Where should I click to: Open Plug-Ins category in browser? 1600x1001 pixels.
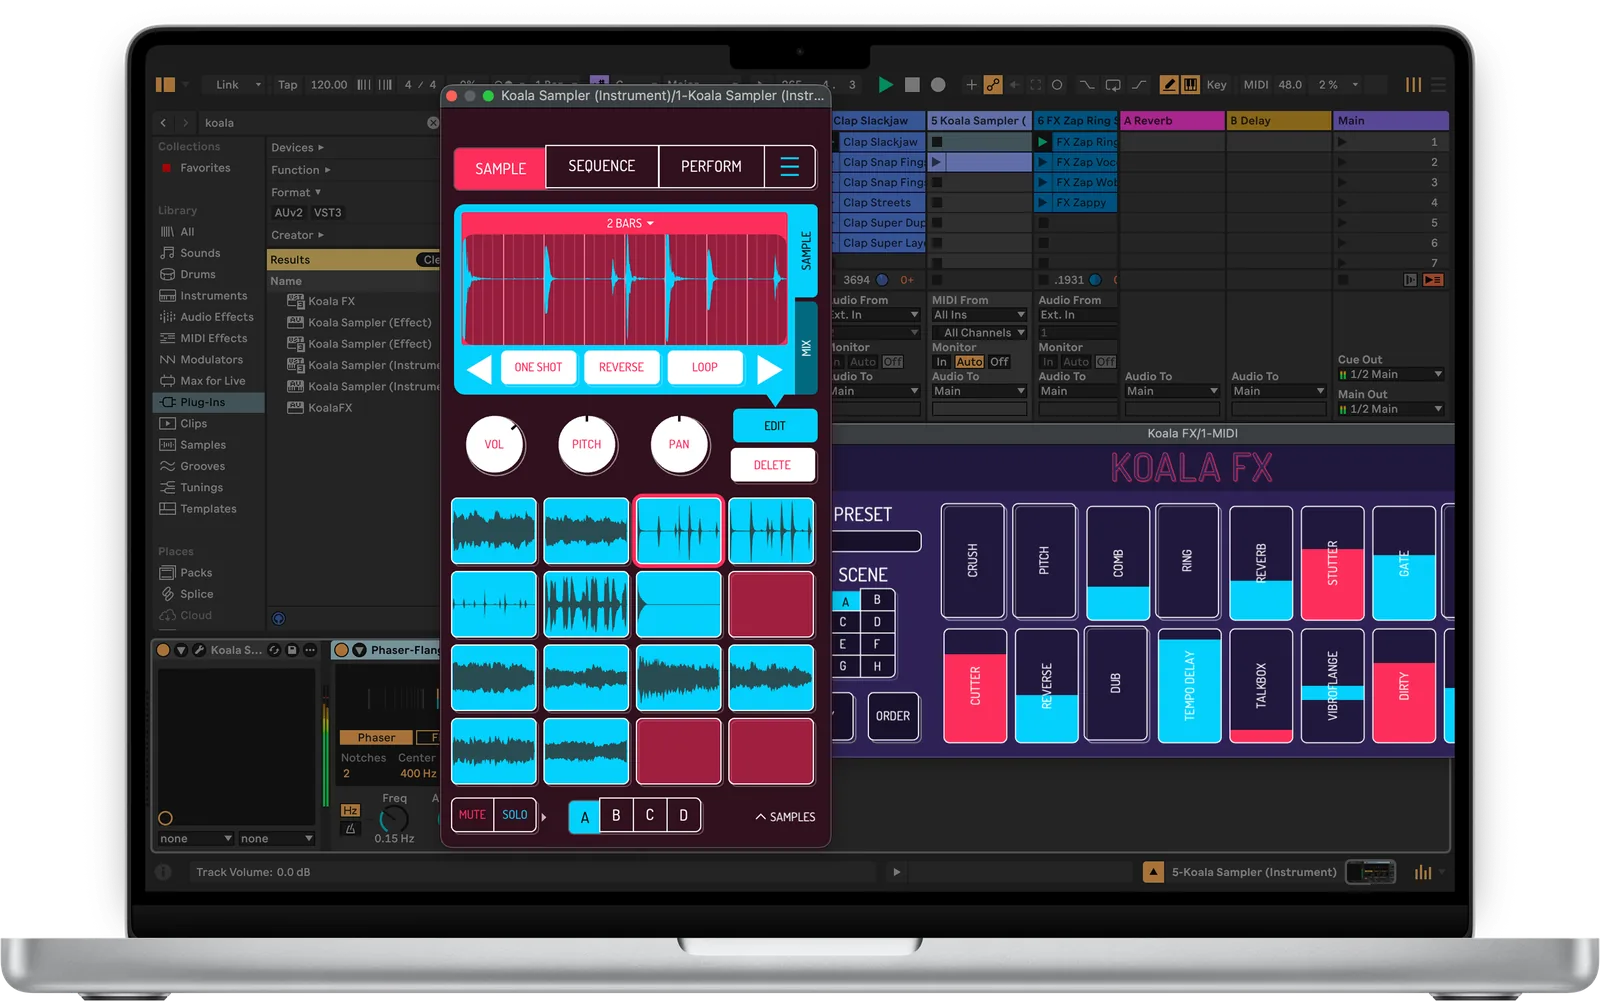click(x=209, y=402)
